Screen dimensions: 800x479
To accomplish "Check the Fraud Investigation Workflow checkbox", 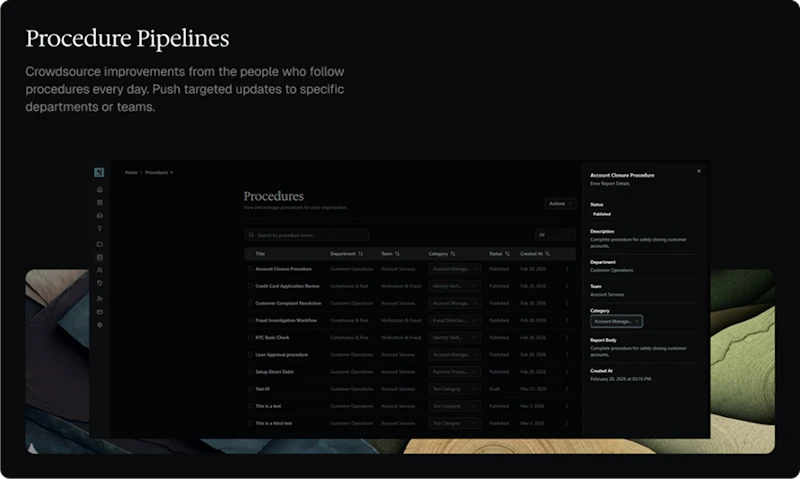I will pyautogui.click(x=250, y=320).
